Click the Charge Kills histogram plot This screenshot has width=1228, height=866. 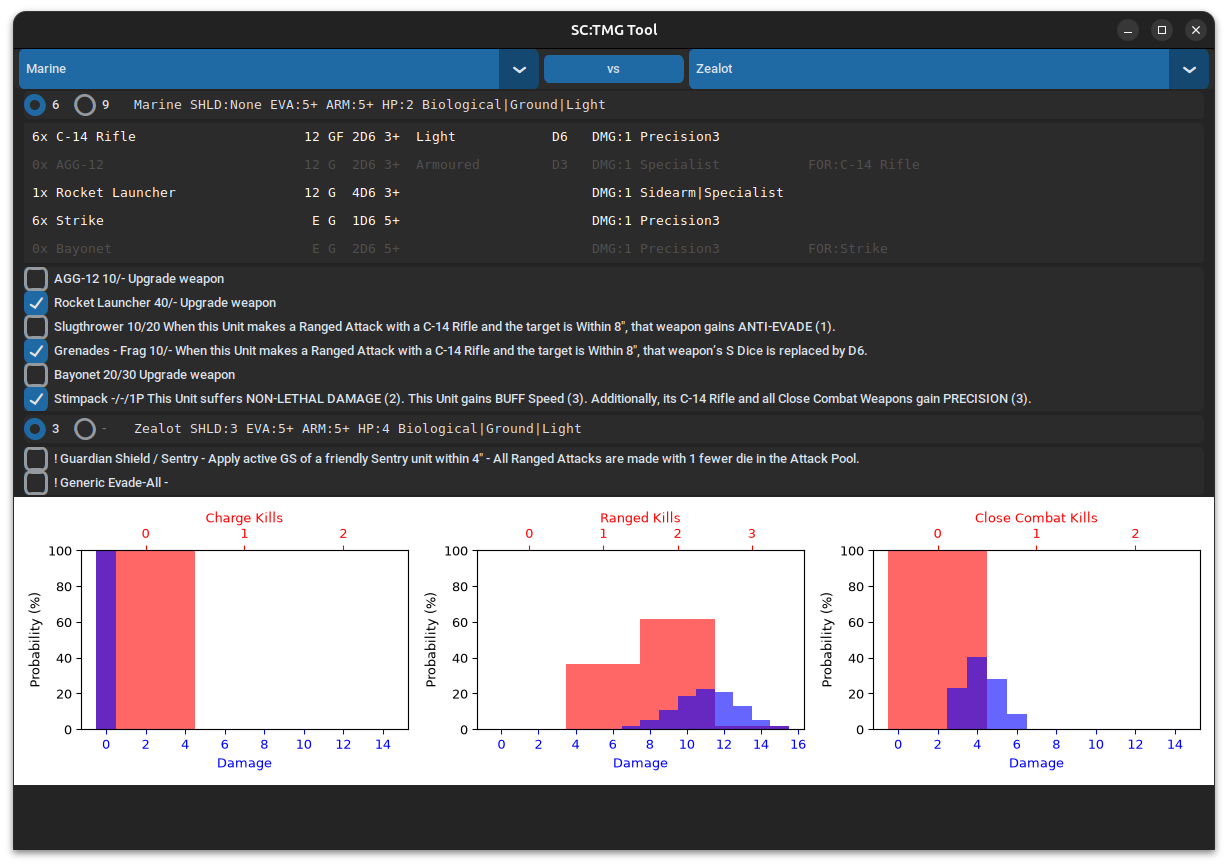(x=244, y=640)
